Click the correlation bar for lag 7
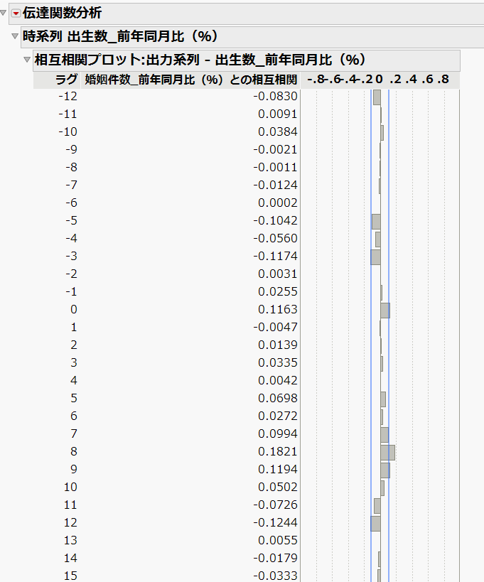Viewport: 484px width, 582px height. [x=385, y=435]
